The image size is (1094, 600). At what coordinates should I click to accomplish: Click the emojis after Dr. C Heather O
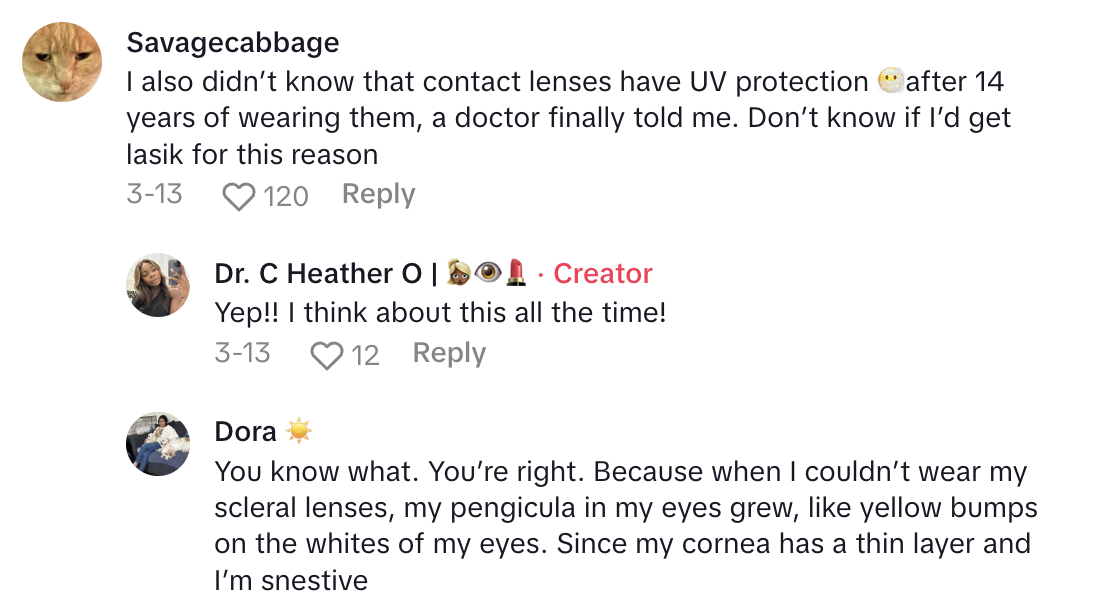coord(487,273)
